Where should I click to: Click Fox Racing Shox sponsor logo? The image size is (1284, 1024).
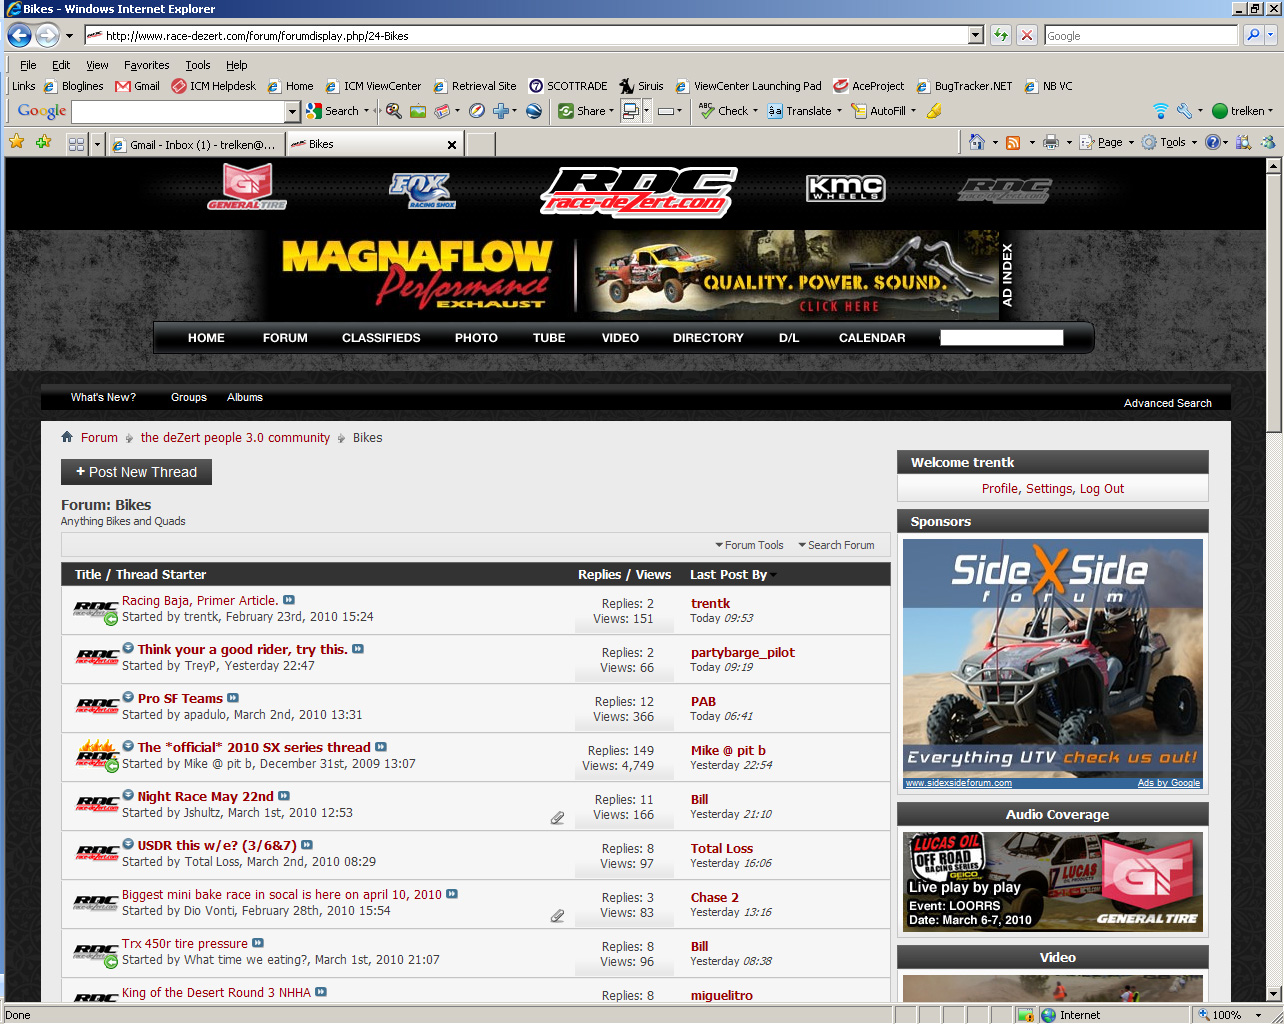tap(422, 189)
